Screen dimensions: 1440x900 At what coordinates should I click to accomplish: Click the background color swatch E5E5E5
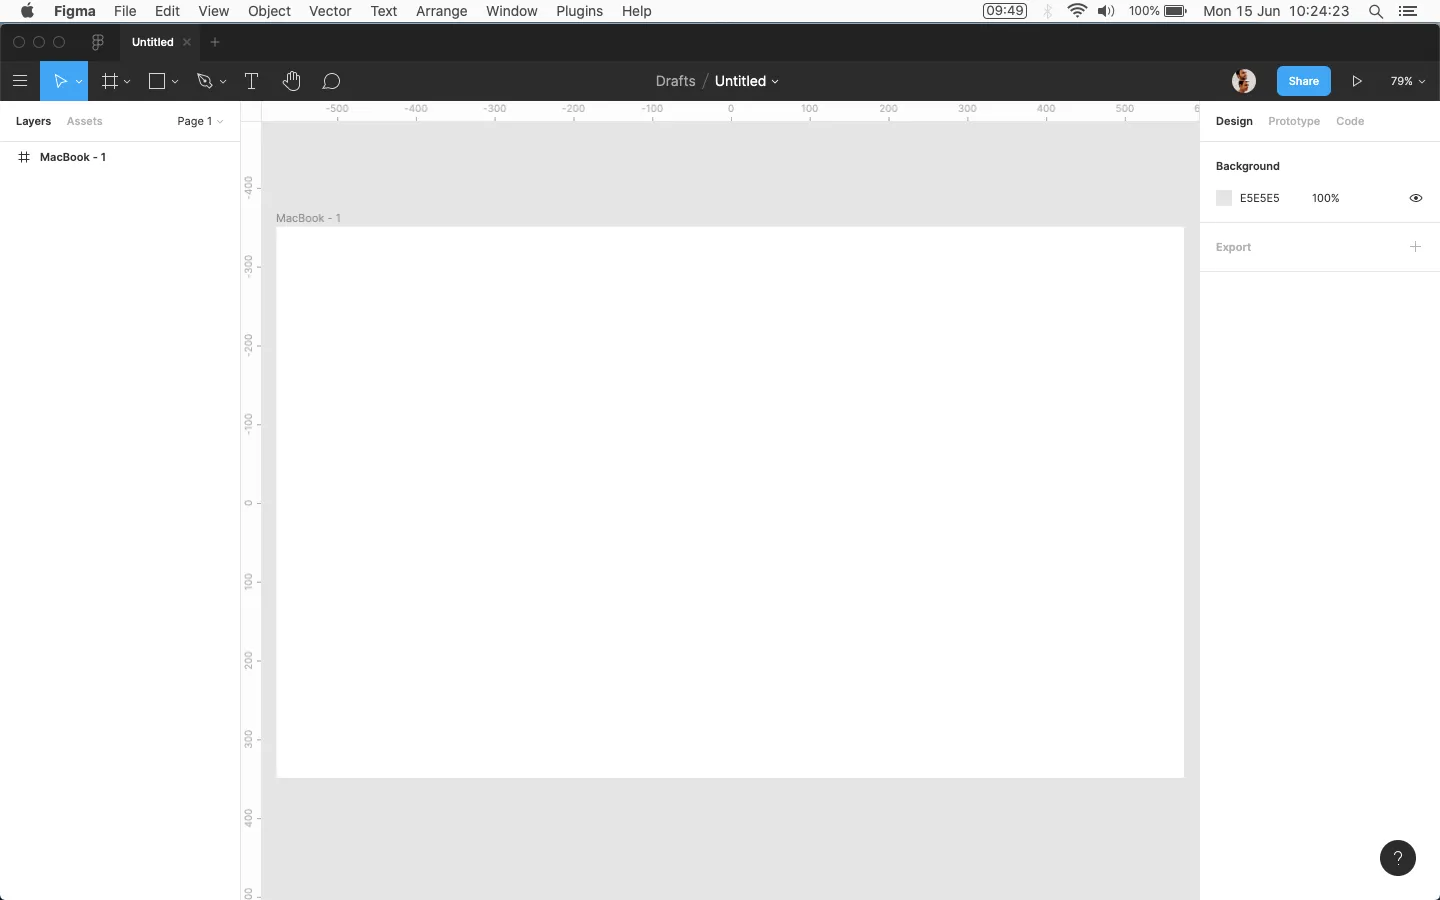point(1224,198)
